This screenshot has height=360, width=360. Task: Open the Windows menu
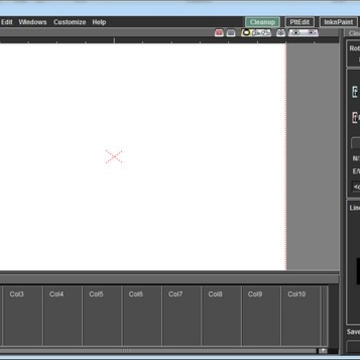[33, 22]
